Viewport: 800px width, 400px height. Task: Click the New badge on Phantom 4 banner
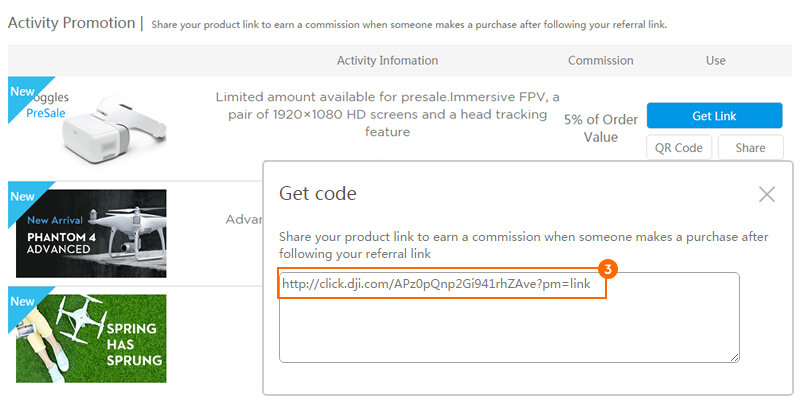click(x=22, y=197)
